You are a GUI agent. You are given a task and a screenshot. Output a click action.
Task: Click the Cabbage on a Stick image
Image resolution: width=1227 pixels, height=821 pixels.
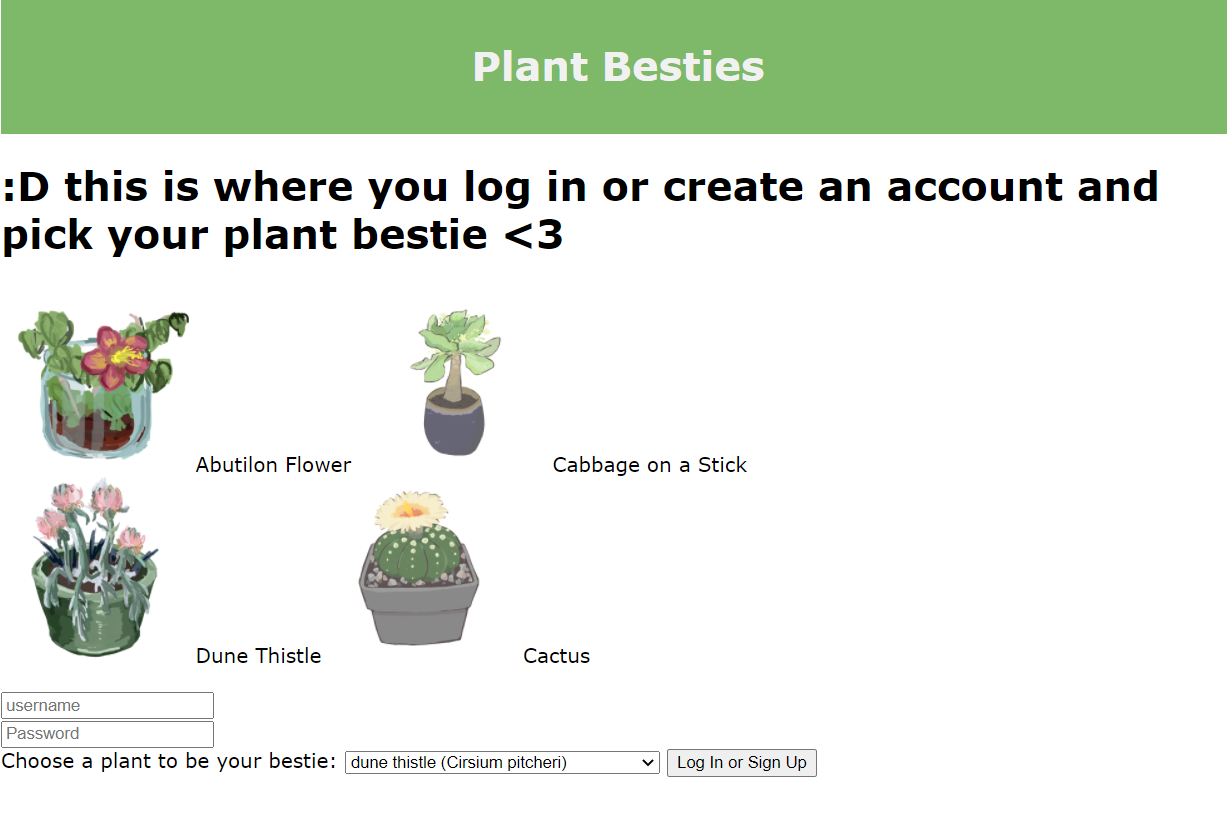coord(455,384)
